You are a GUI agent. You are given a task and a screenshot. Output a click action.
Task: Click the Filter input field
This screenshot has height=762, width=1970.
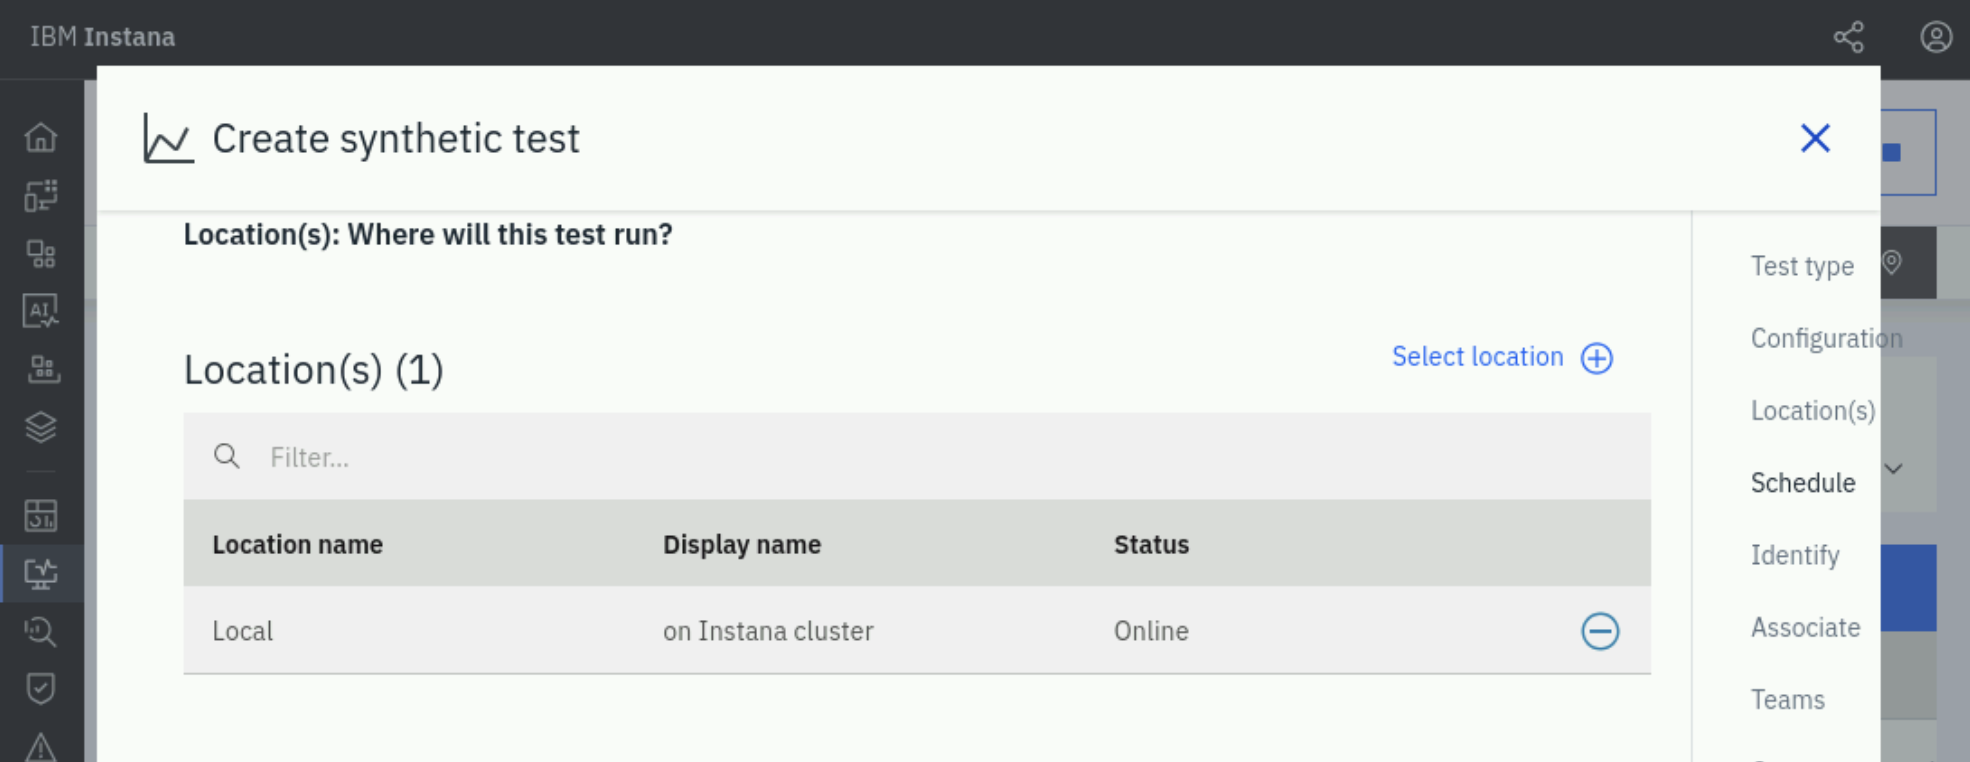click(x=900, y=457)
